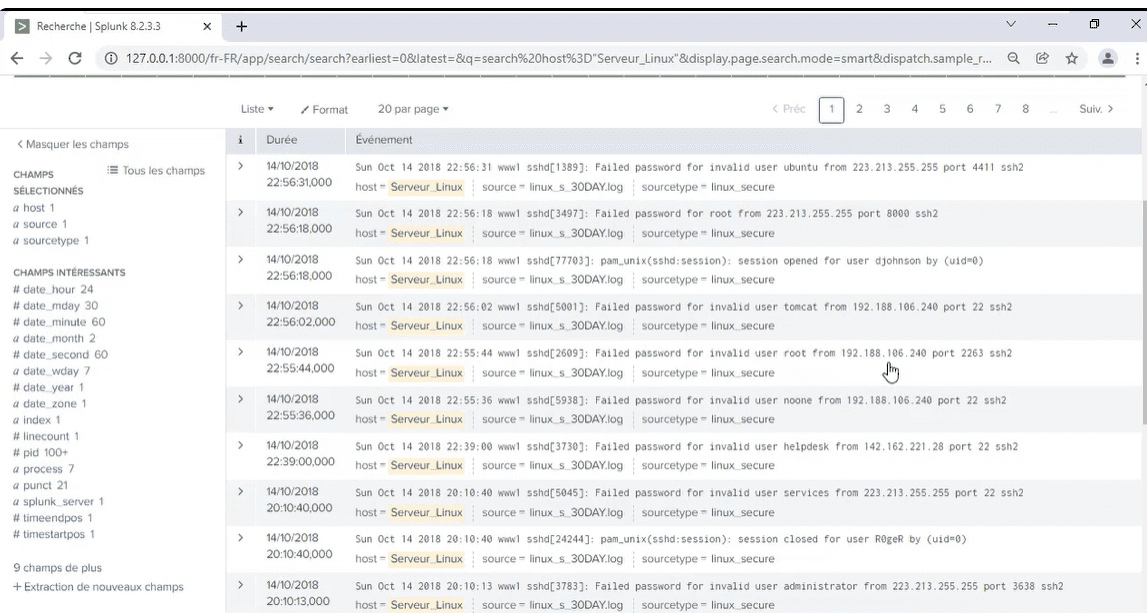The height and width of the screenshot is (613, 1147).
Task: Click the address bar URL field
Action: click(x=550, y=59)
